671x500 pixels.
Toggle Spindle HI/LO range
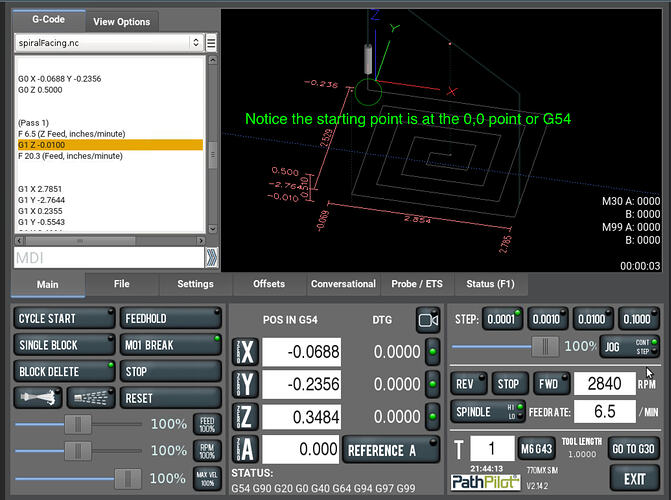pos(487,412)
